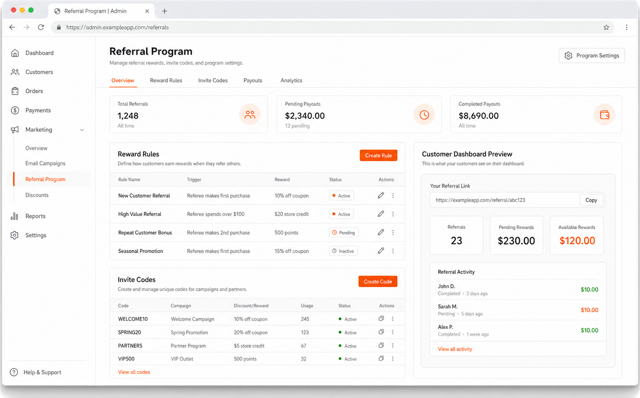Viewport: 640px width, 398px height.
Task: Click John D. referral activity entry
Action: click(518, 289)
